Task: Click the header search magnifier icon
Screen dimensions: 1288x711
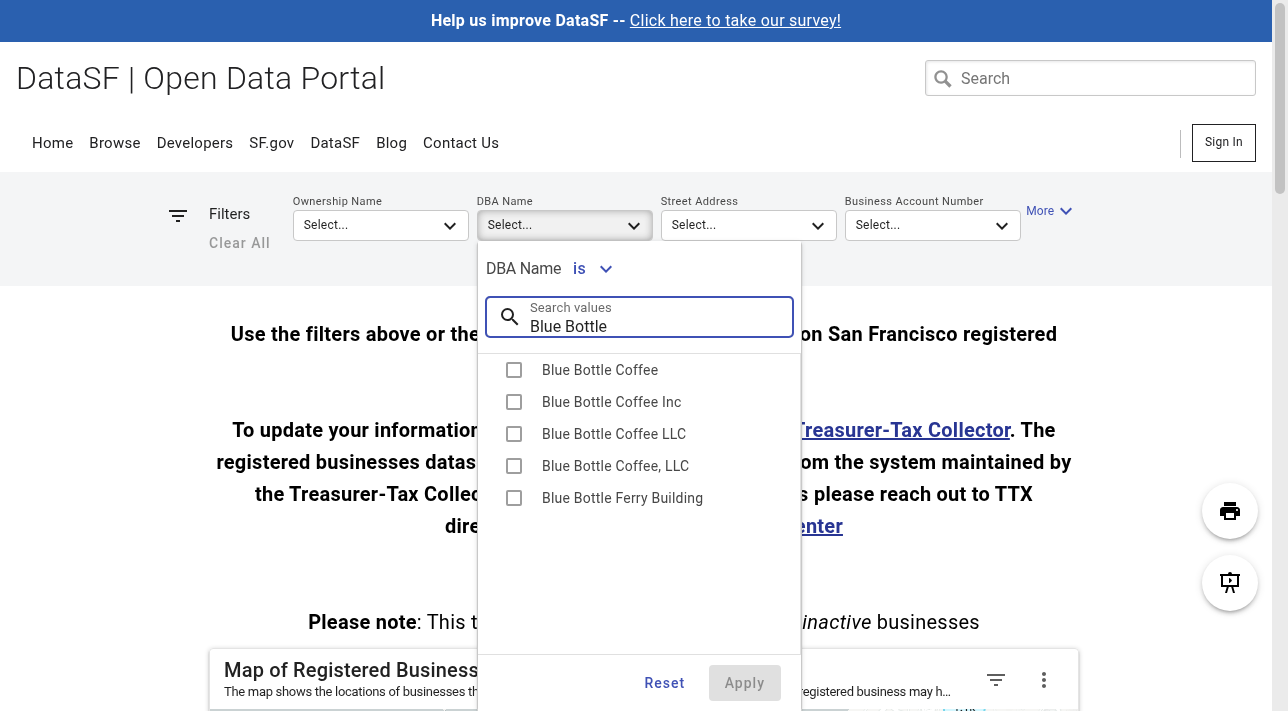Action: tap(942, 78)
